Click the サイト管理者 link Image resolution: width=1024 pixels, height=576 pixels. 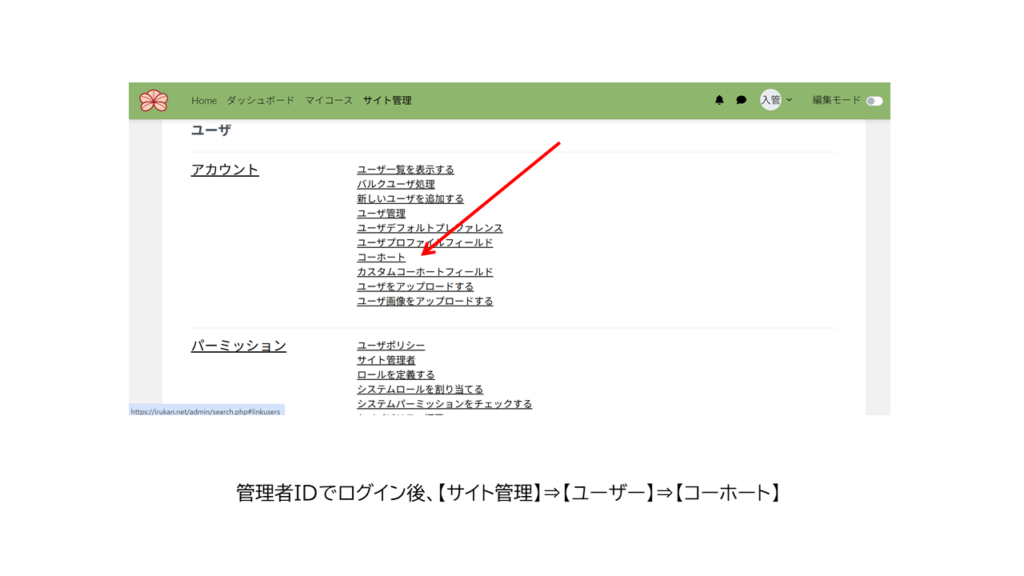[385, 360]
